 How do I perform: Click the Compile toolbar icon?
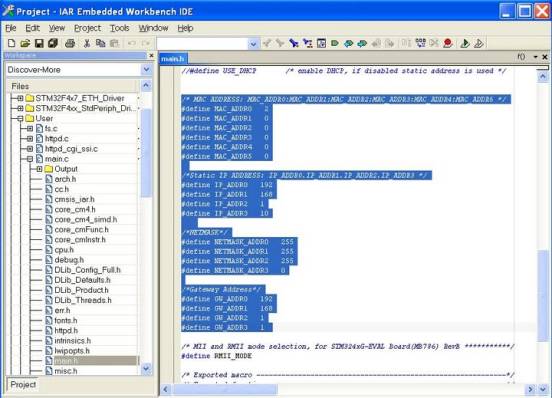coord(406,43)
